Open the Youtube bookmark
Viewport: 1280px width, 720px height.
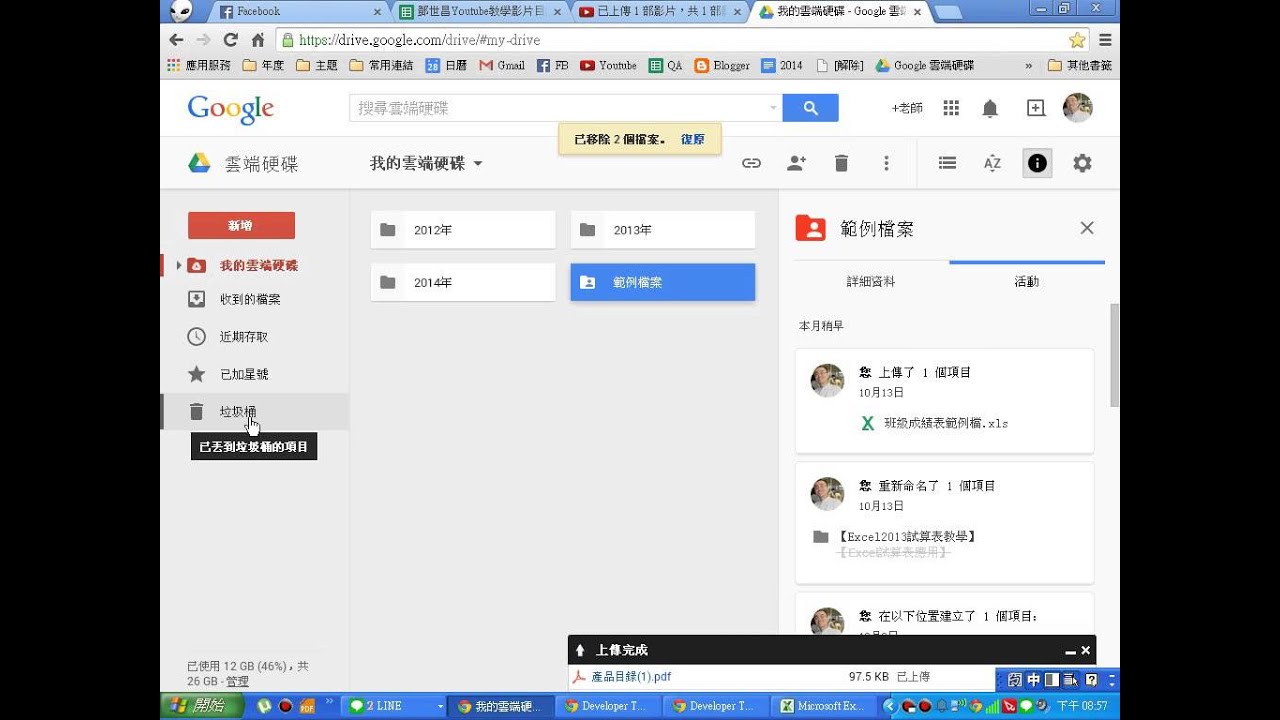pyautogui.click(x=608, y=65)
